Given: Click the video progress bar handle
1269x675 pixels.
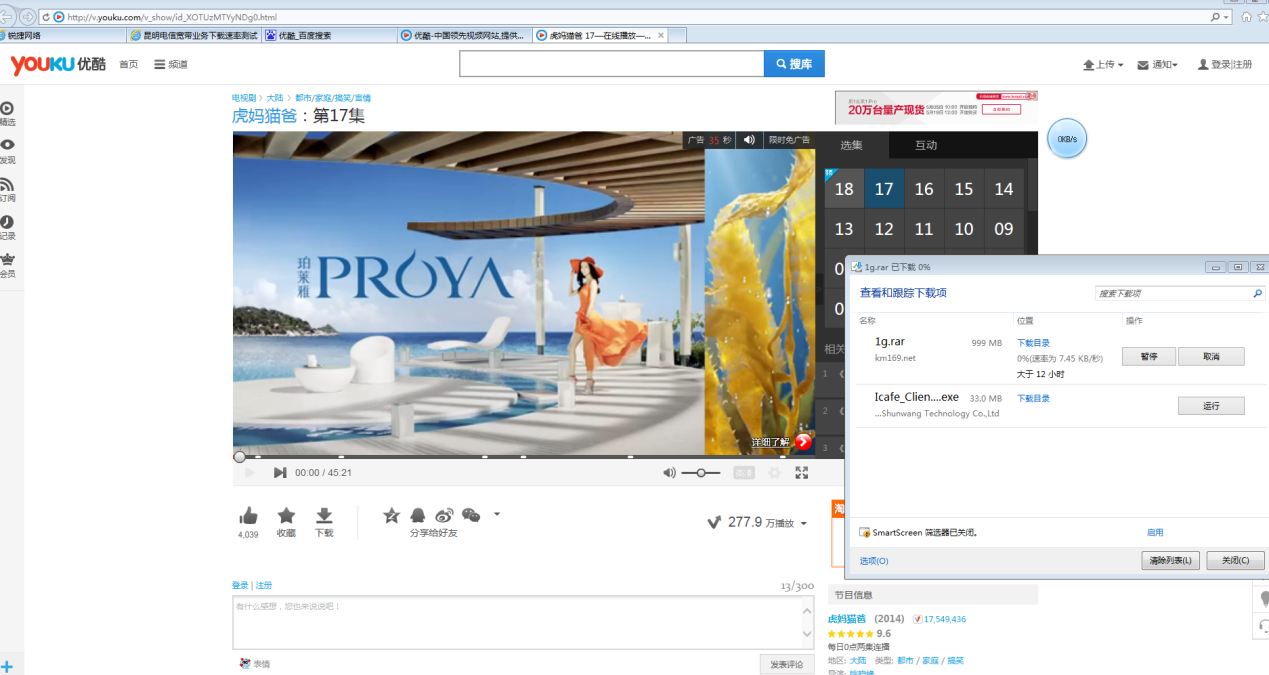Looking at the screenshot, I should tap(239, 457).
